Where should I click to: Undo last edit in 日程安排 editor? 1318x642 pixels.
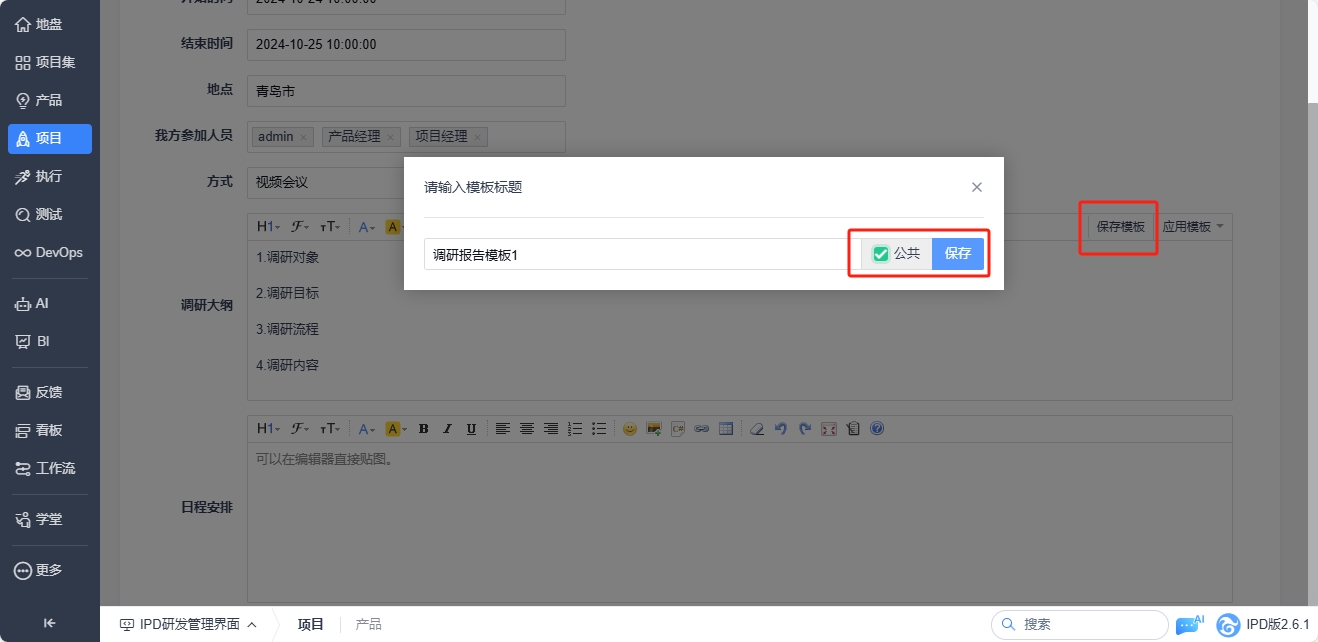click(x=781, y=429)
